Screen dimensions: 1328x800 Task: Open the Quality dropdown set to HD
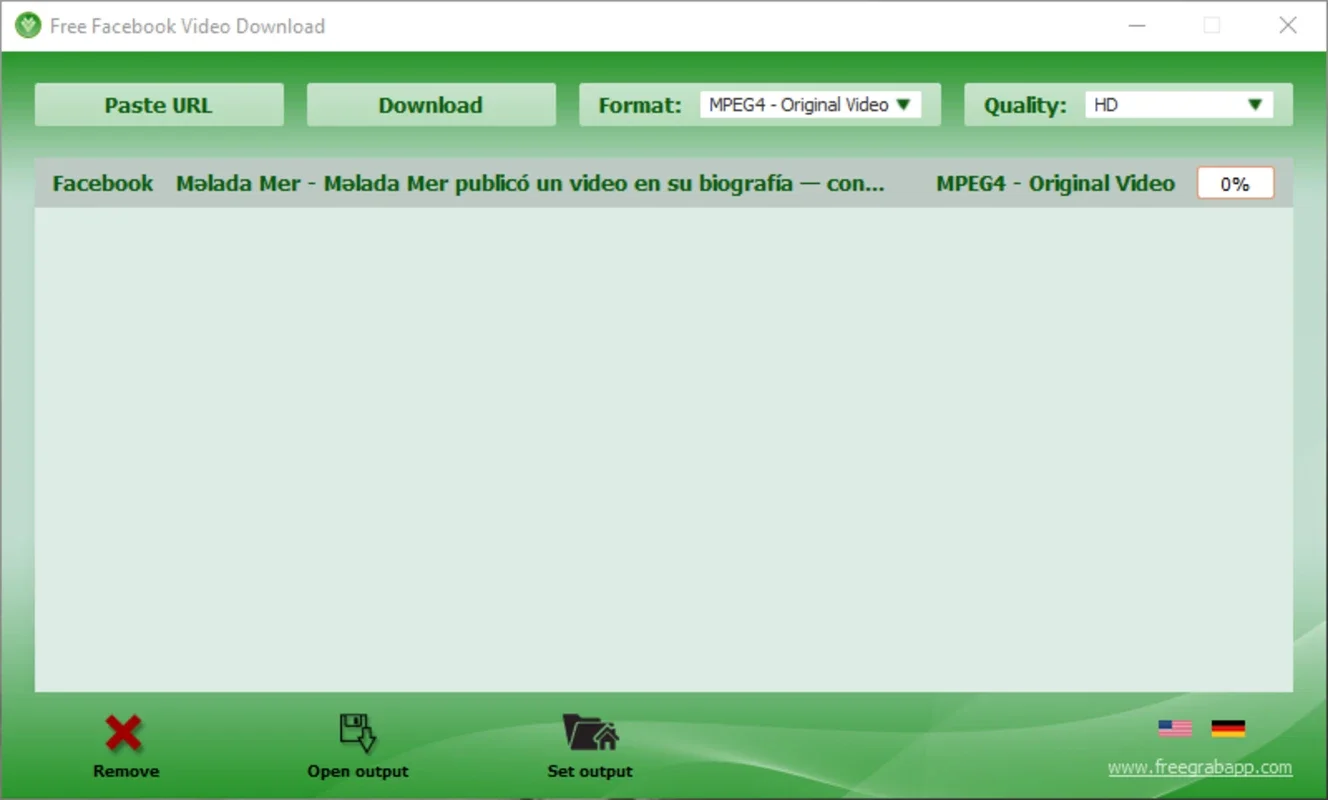coord(1179,105)
